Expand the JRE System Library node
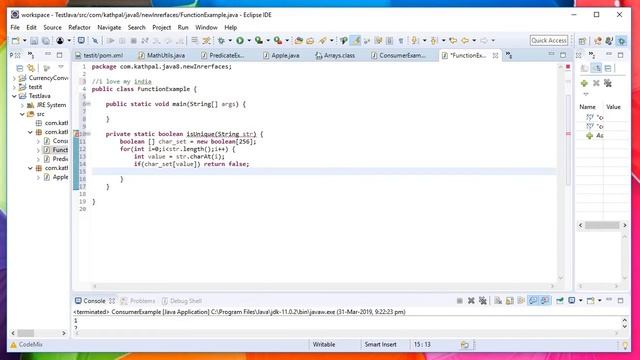 click(x=22, y=105)
